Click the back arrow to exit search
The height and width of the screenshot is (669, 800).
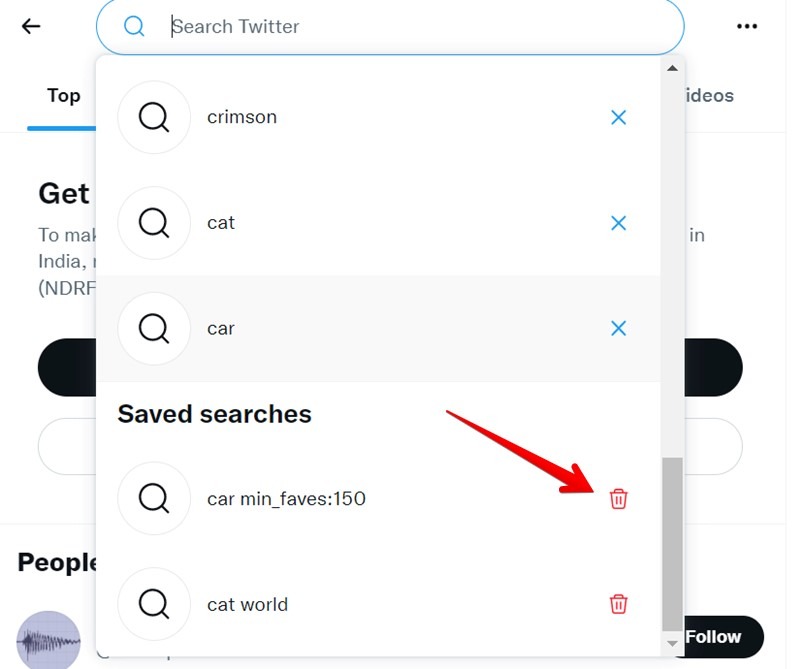tap(30, 26)
